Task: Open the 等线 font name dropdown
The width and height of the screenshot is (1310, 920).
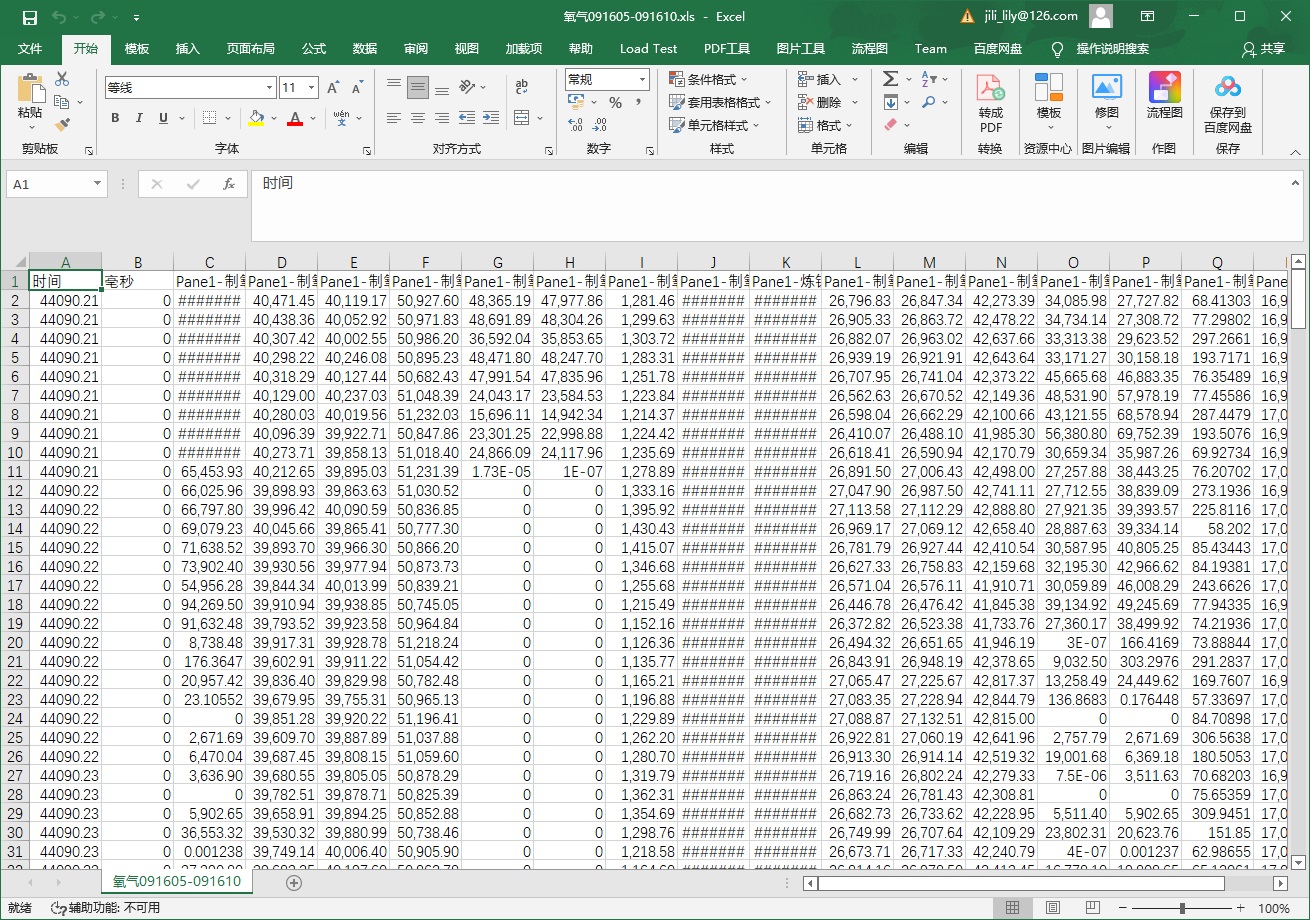Action: pos(267,88)
